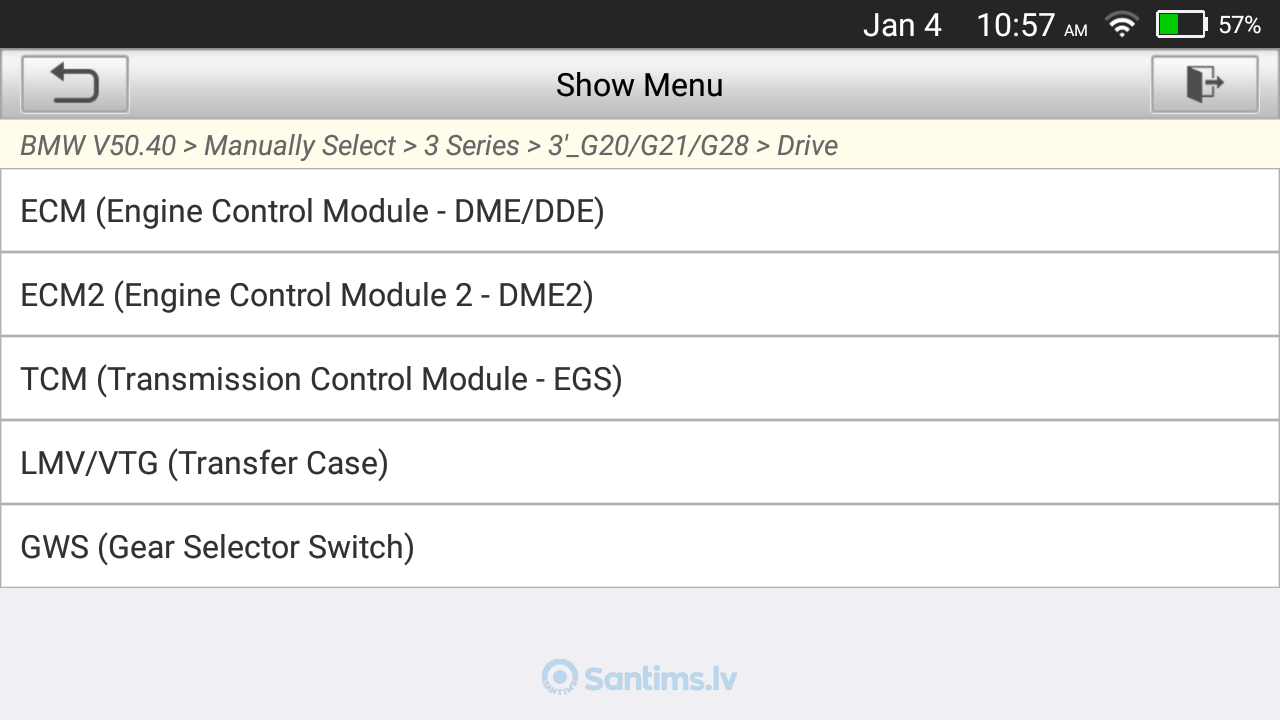
Task: Select GWS Gear Selector Switch
Action: coord(640,547)
